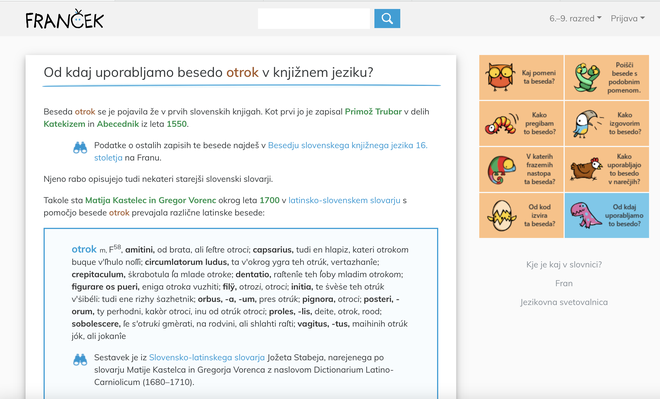Open the 'Slovensko-latinskega slovarja' link
The image size is (660, 399).
coord(207,357)
